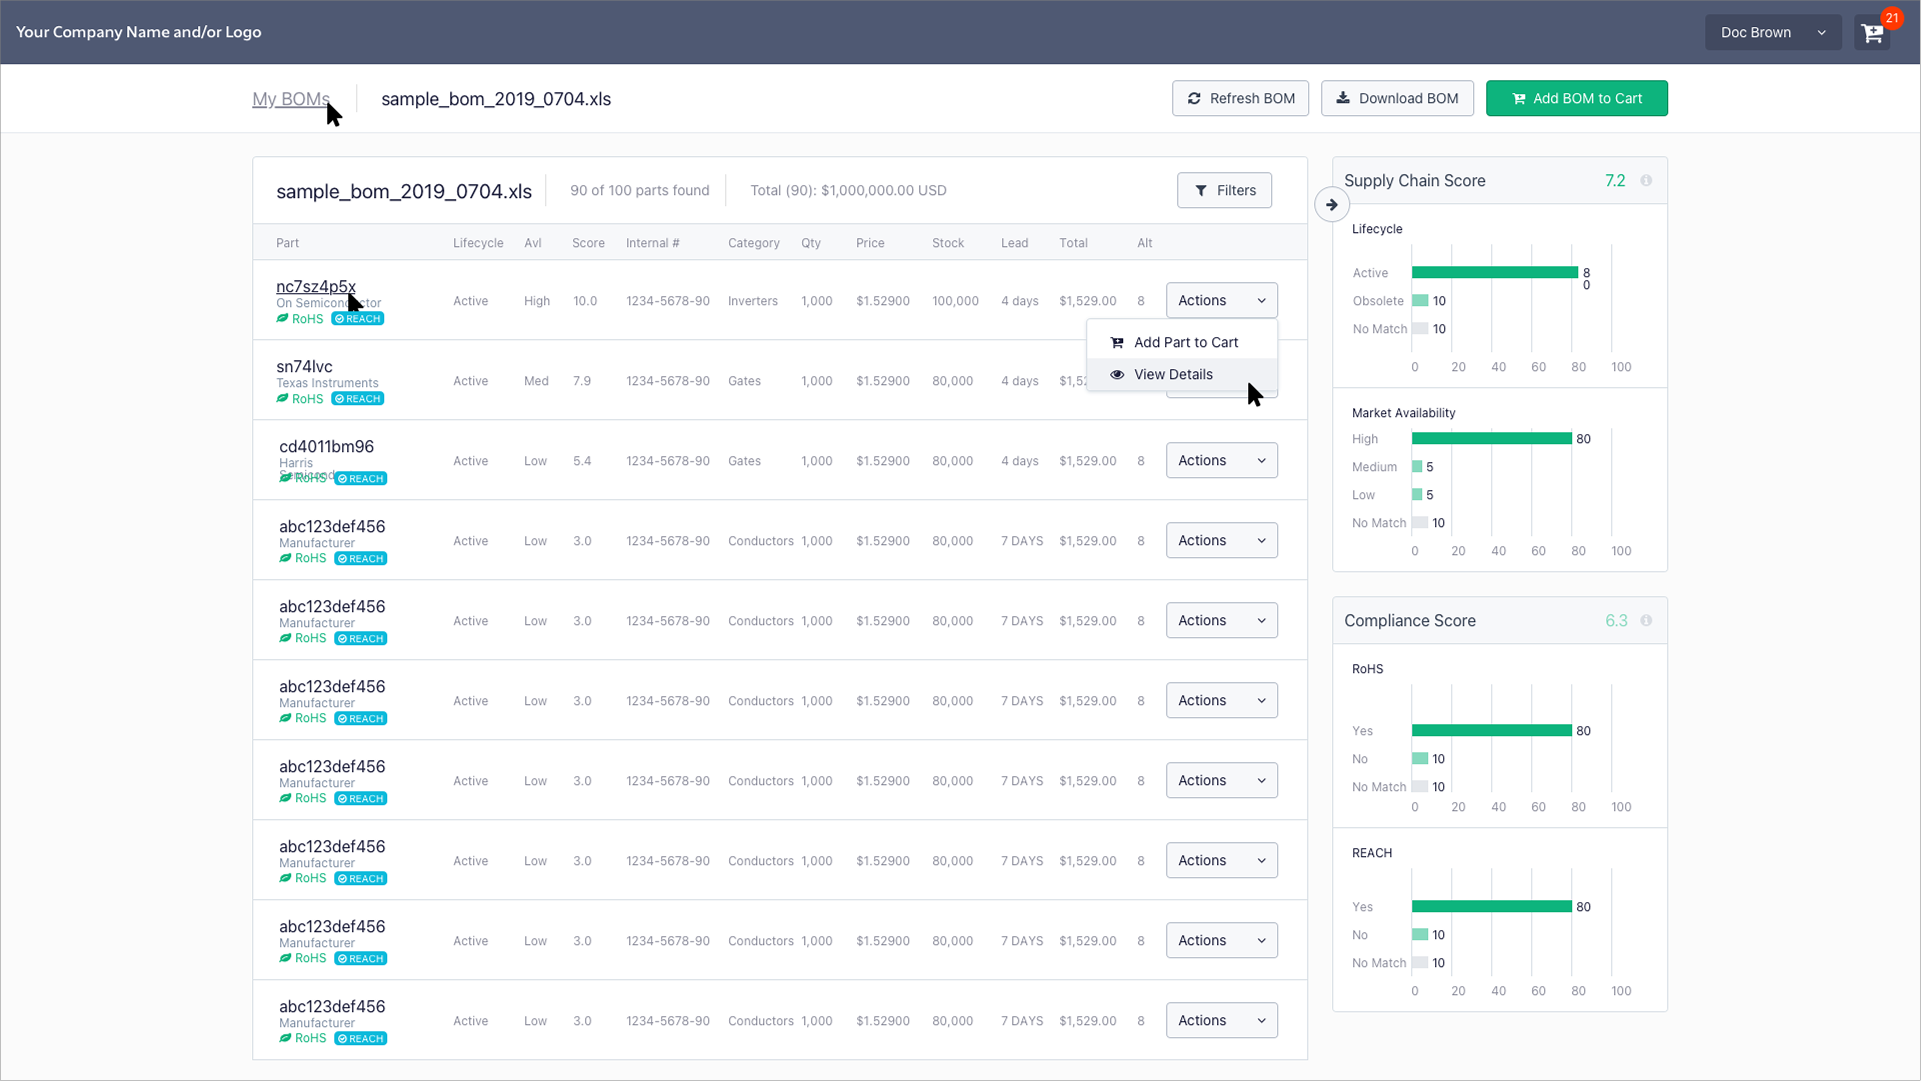Open the shopping cart icon

tap(1872, 33)
